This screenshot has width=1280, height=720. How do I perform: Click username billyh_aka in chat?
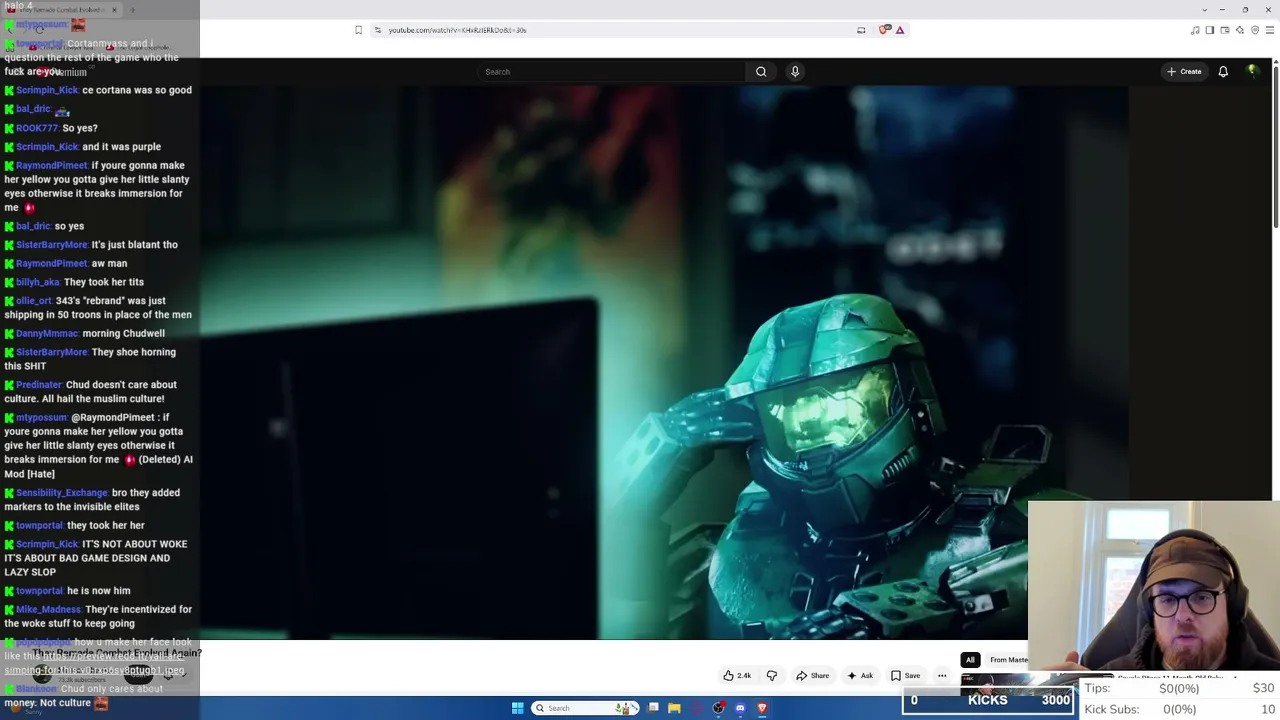tap(38, 282)
